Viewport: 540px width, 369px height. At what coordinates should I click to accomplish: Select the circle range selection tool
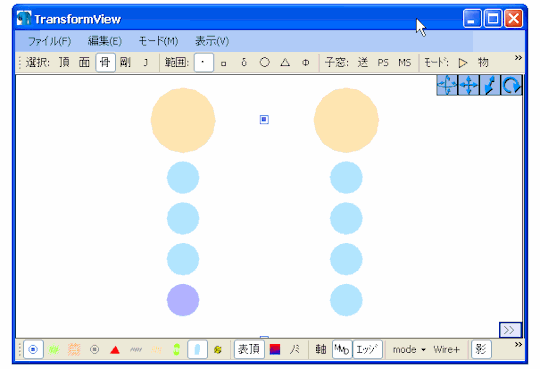tap(264, 62)
